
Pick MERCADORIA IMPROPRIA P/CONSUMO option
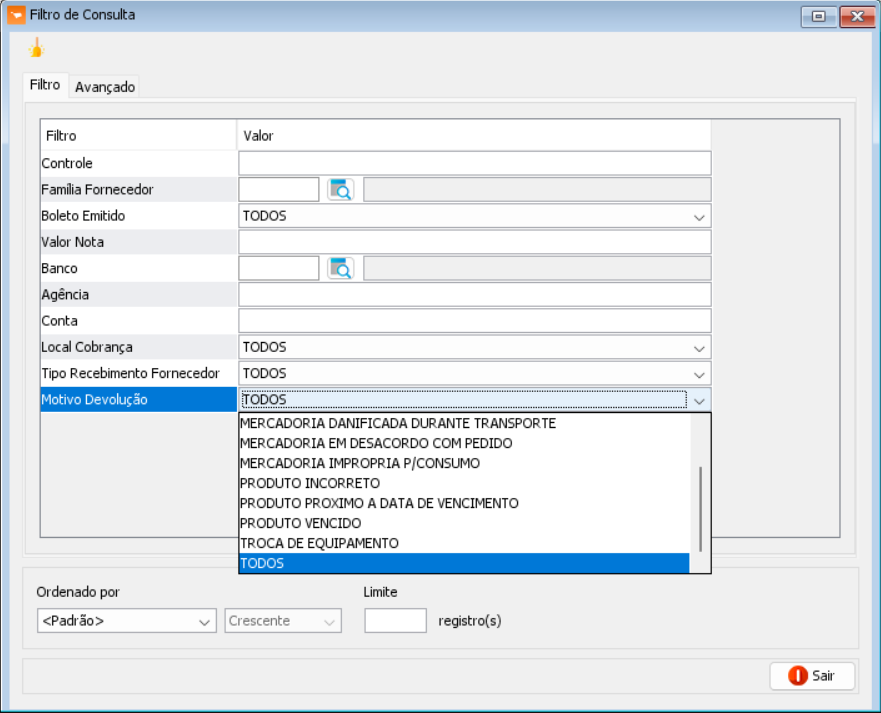[360, 463]
